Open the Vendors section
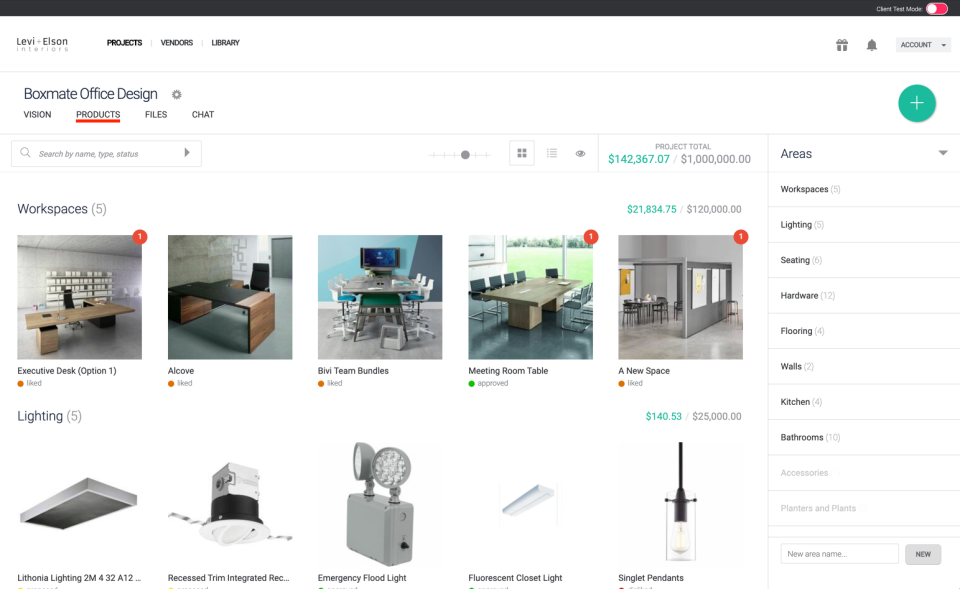 pos(176,42)
